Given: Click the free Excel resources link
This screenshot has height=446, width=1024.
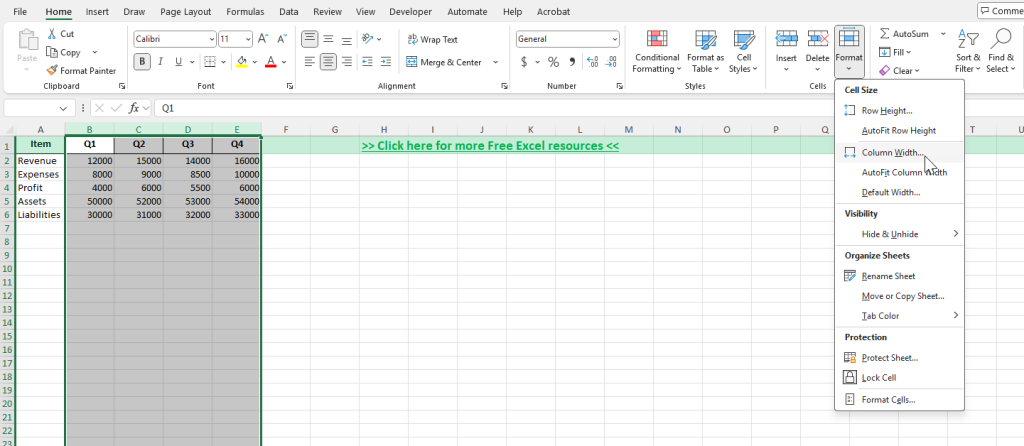Looking at the screenshot, I should [490, 146].
